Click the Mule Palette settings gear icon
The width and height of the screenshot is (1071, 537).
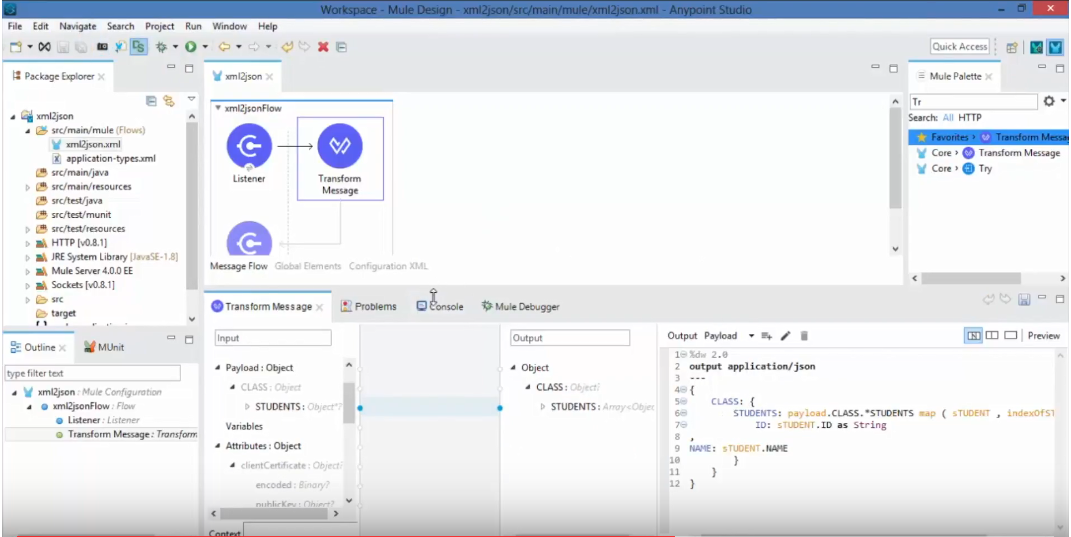pyautogui.click(x=1048, y=101)
